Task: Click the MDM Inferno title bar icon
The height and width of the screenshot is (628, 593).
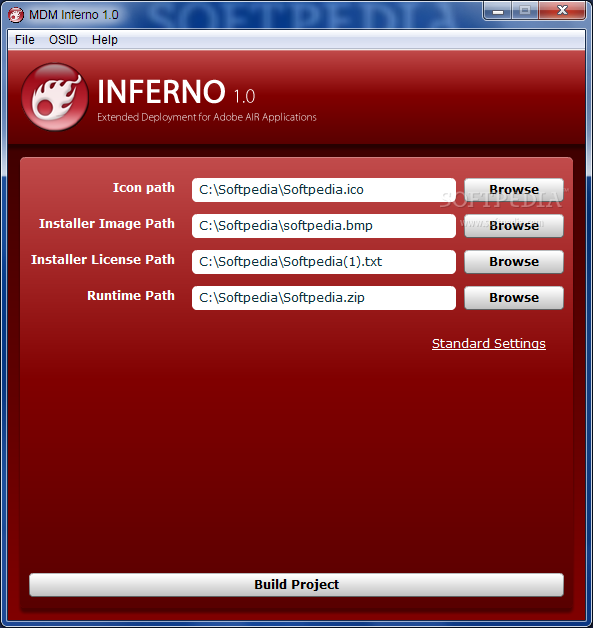Action: pyautogui.click(x=16, y=15)
